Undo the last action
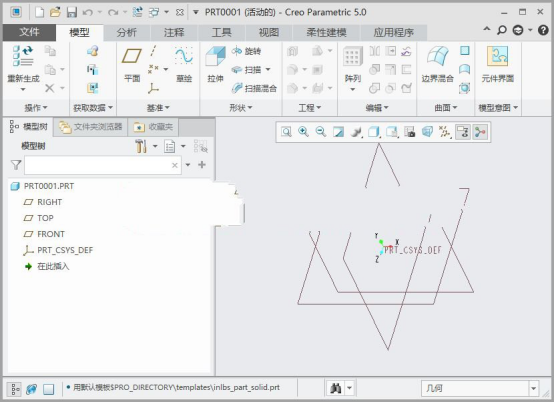Viewport: 554px width, 402px height. point(87,12)
